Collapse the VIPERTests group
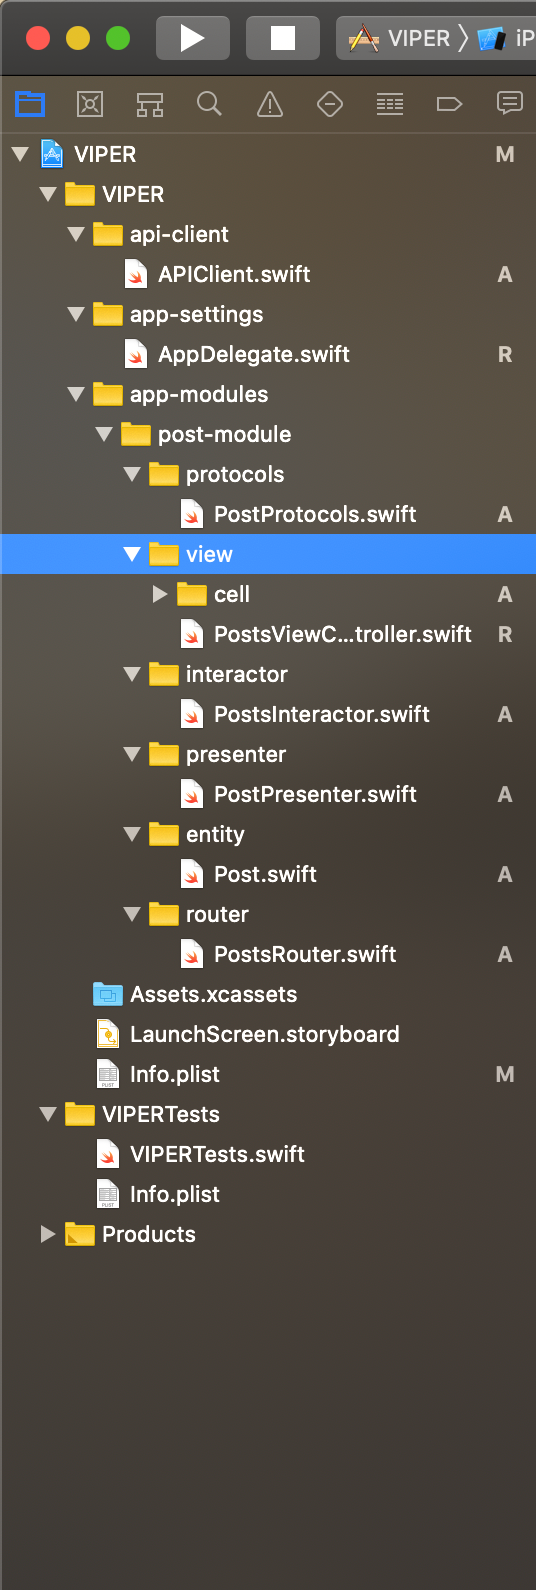The width and height of the screenshot is (536, 1590). tap(47, 1114)
